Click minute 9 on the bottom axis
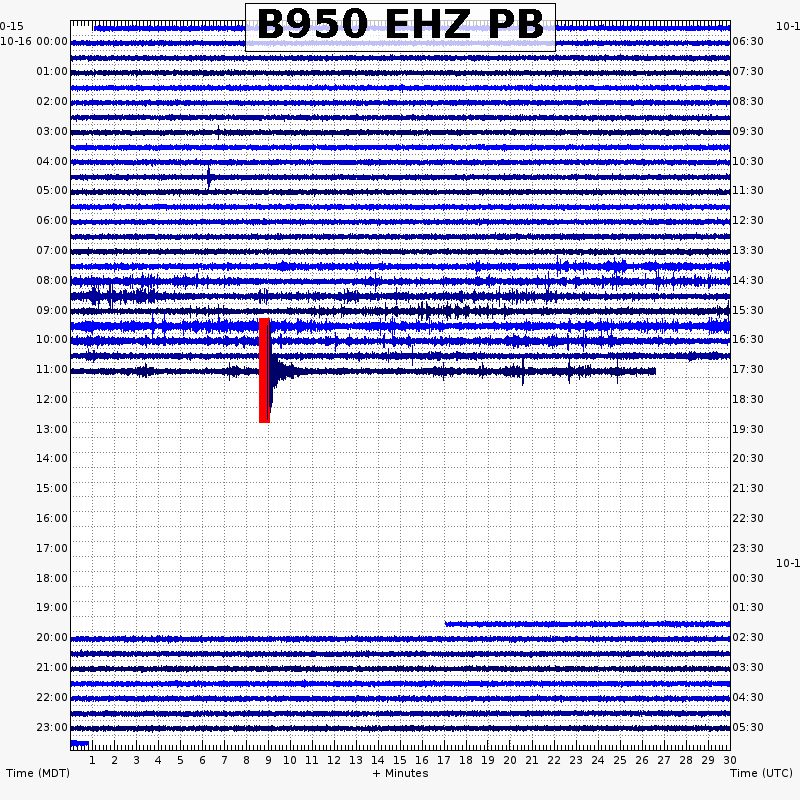Image resolution: width=800 pixels, height=800 pixels. point(268,760)
